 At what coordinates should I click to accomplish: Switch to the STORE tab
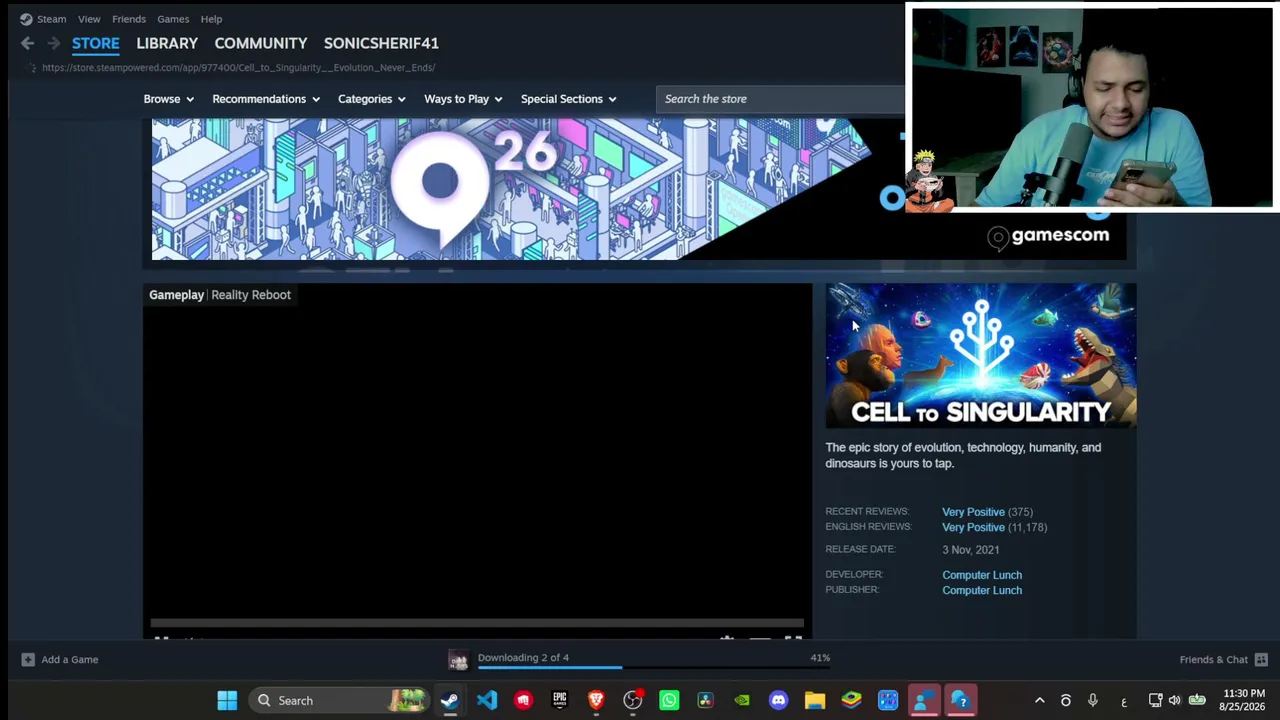pos(96,43)
